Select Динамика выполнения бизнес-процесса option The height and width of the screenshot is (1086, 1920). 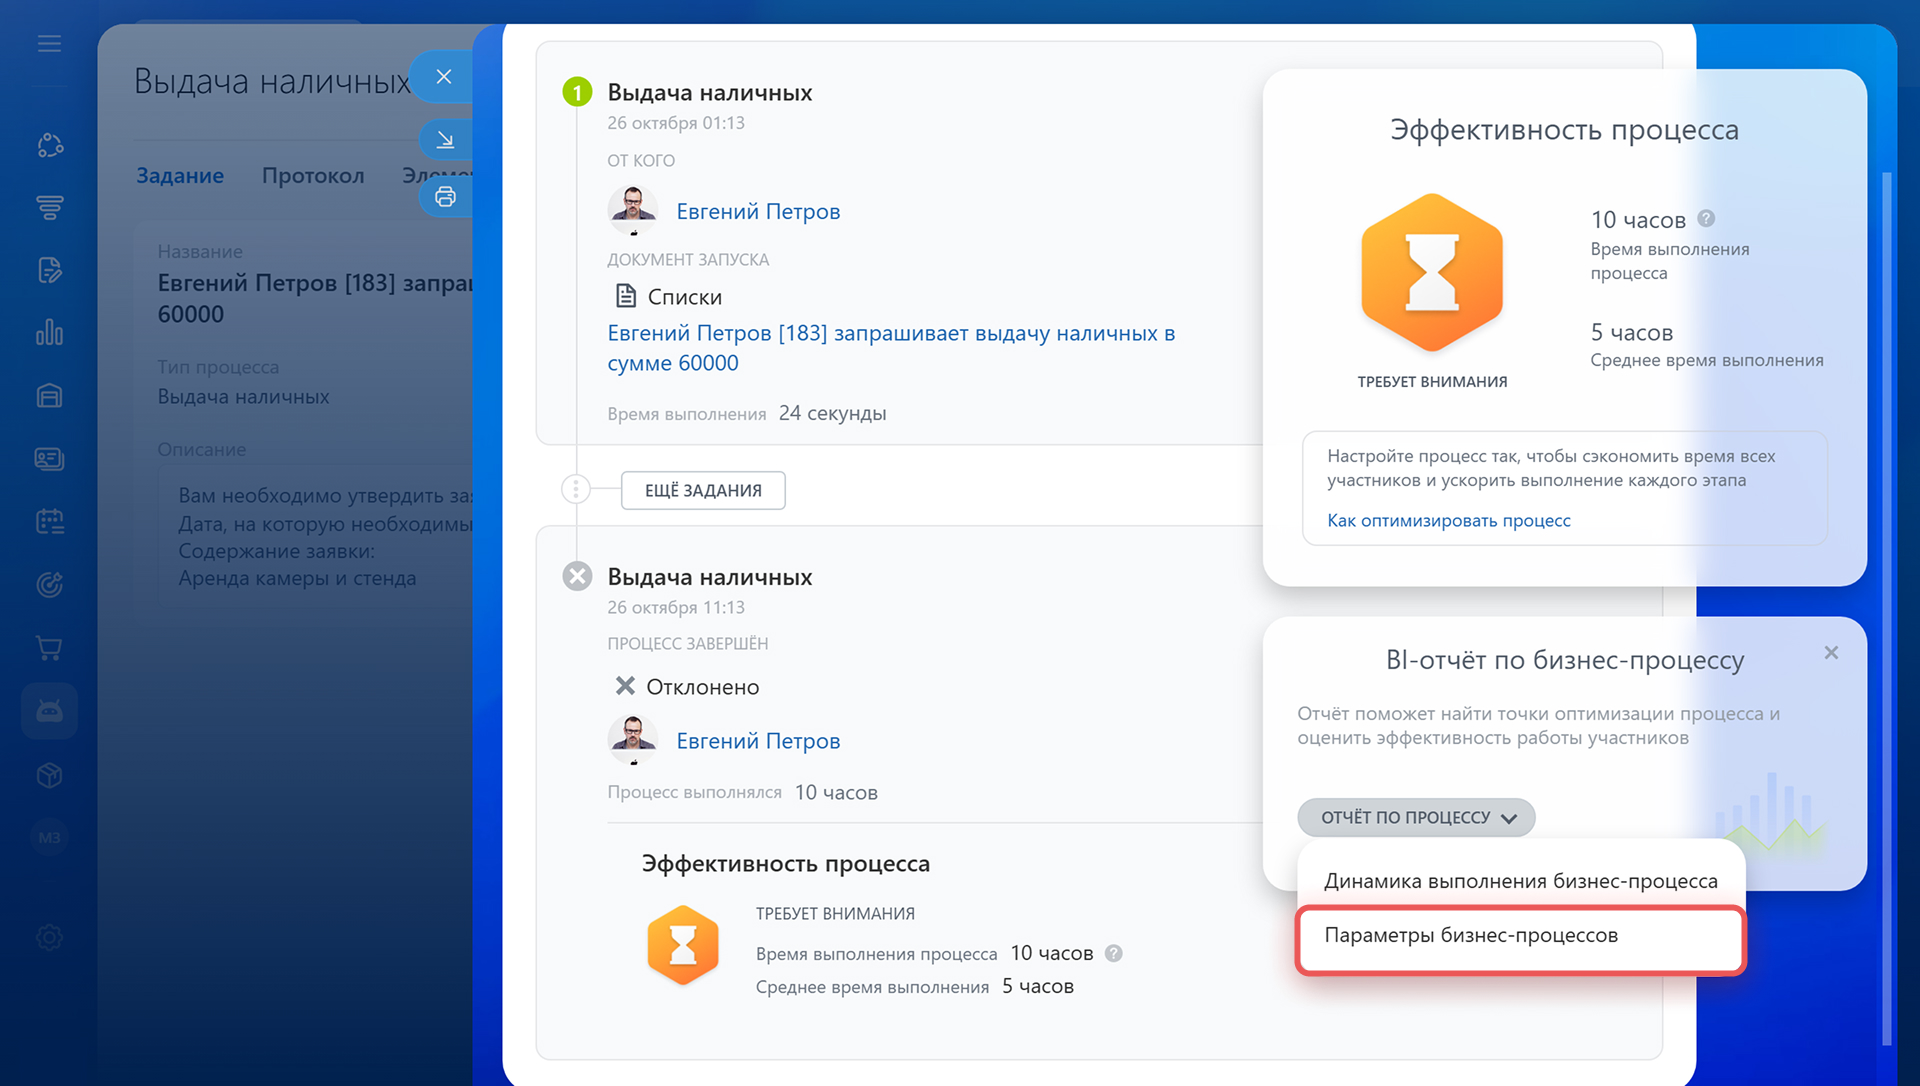(x=1519, y=881)
